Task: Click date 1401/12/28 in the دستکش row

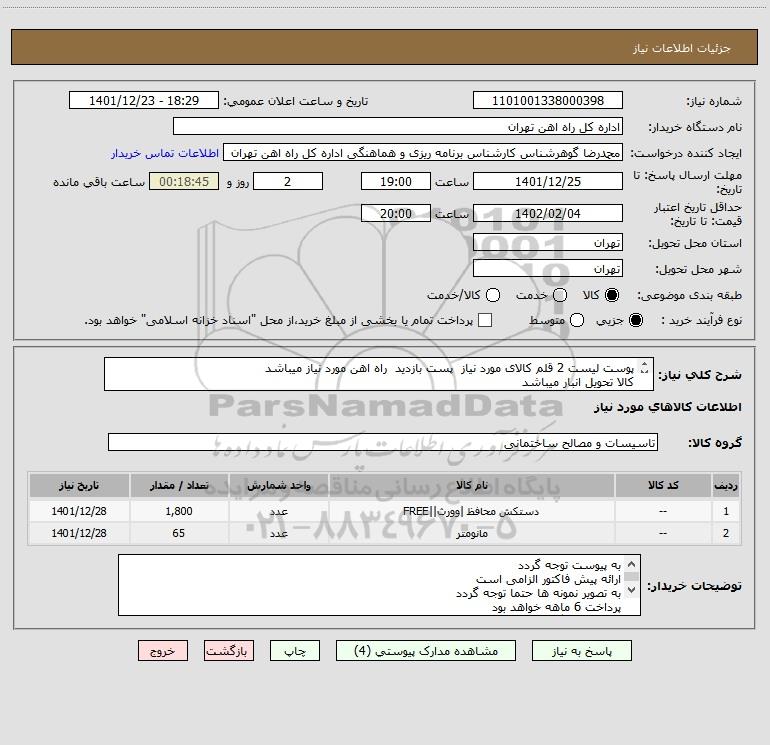Action: coord(79,511)
